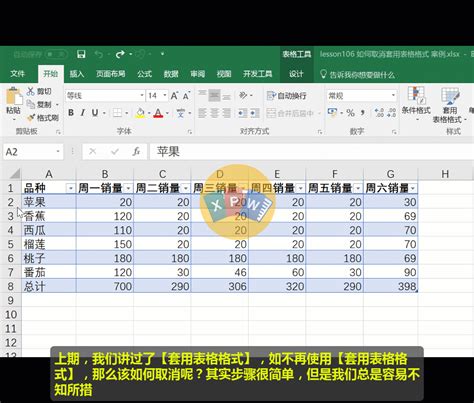Screen dimensions: 474x403
Task: Open the font color dropdown arrow
Action: [x=167, y=113]
